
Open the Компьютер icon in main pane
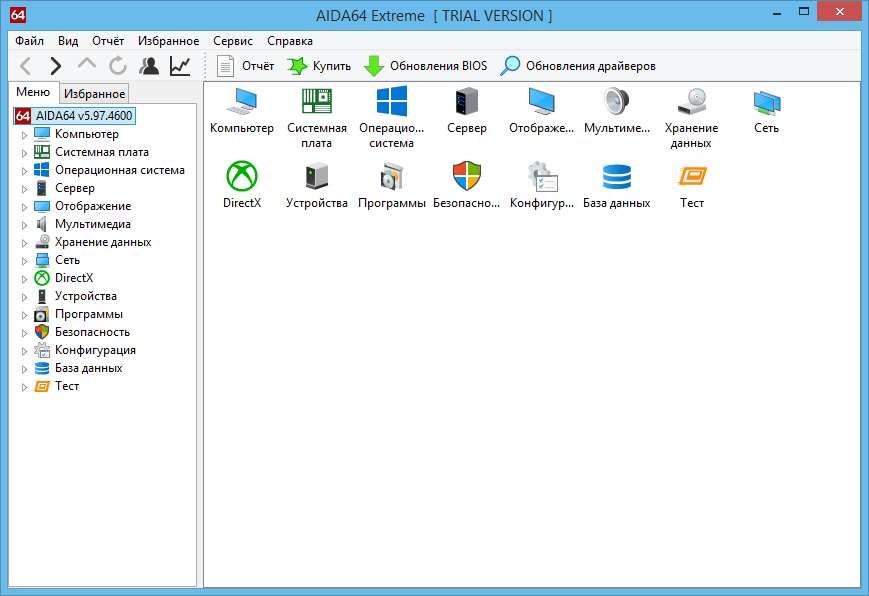tap(242, 102)
